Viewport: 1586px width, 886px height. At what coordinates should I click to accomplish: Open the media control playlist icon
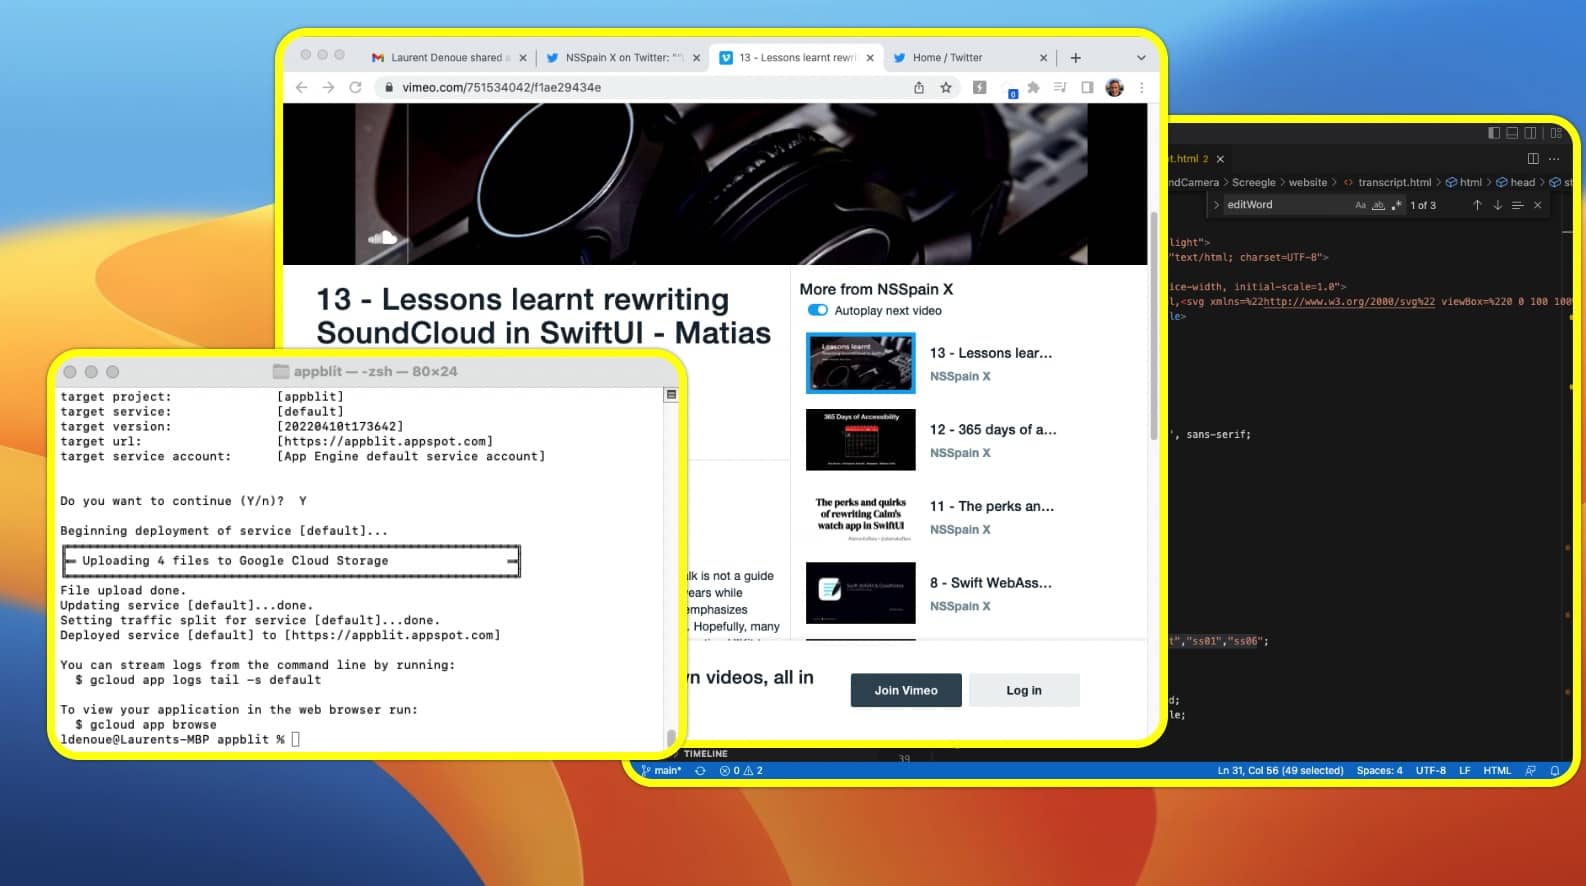(x=1060, y=87)
